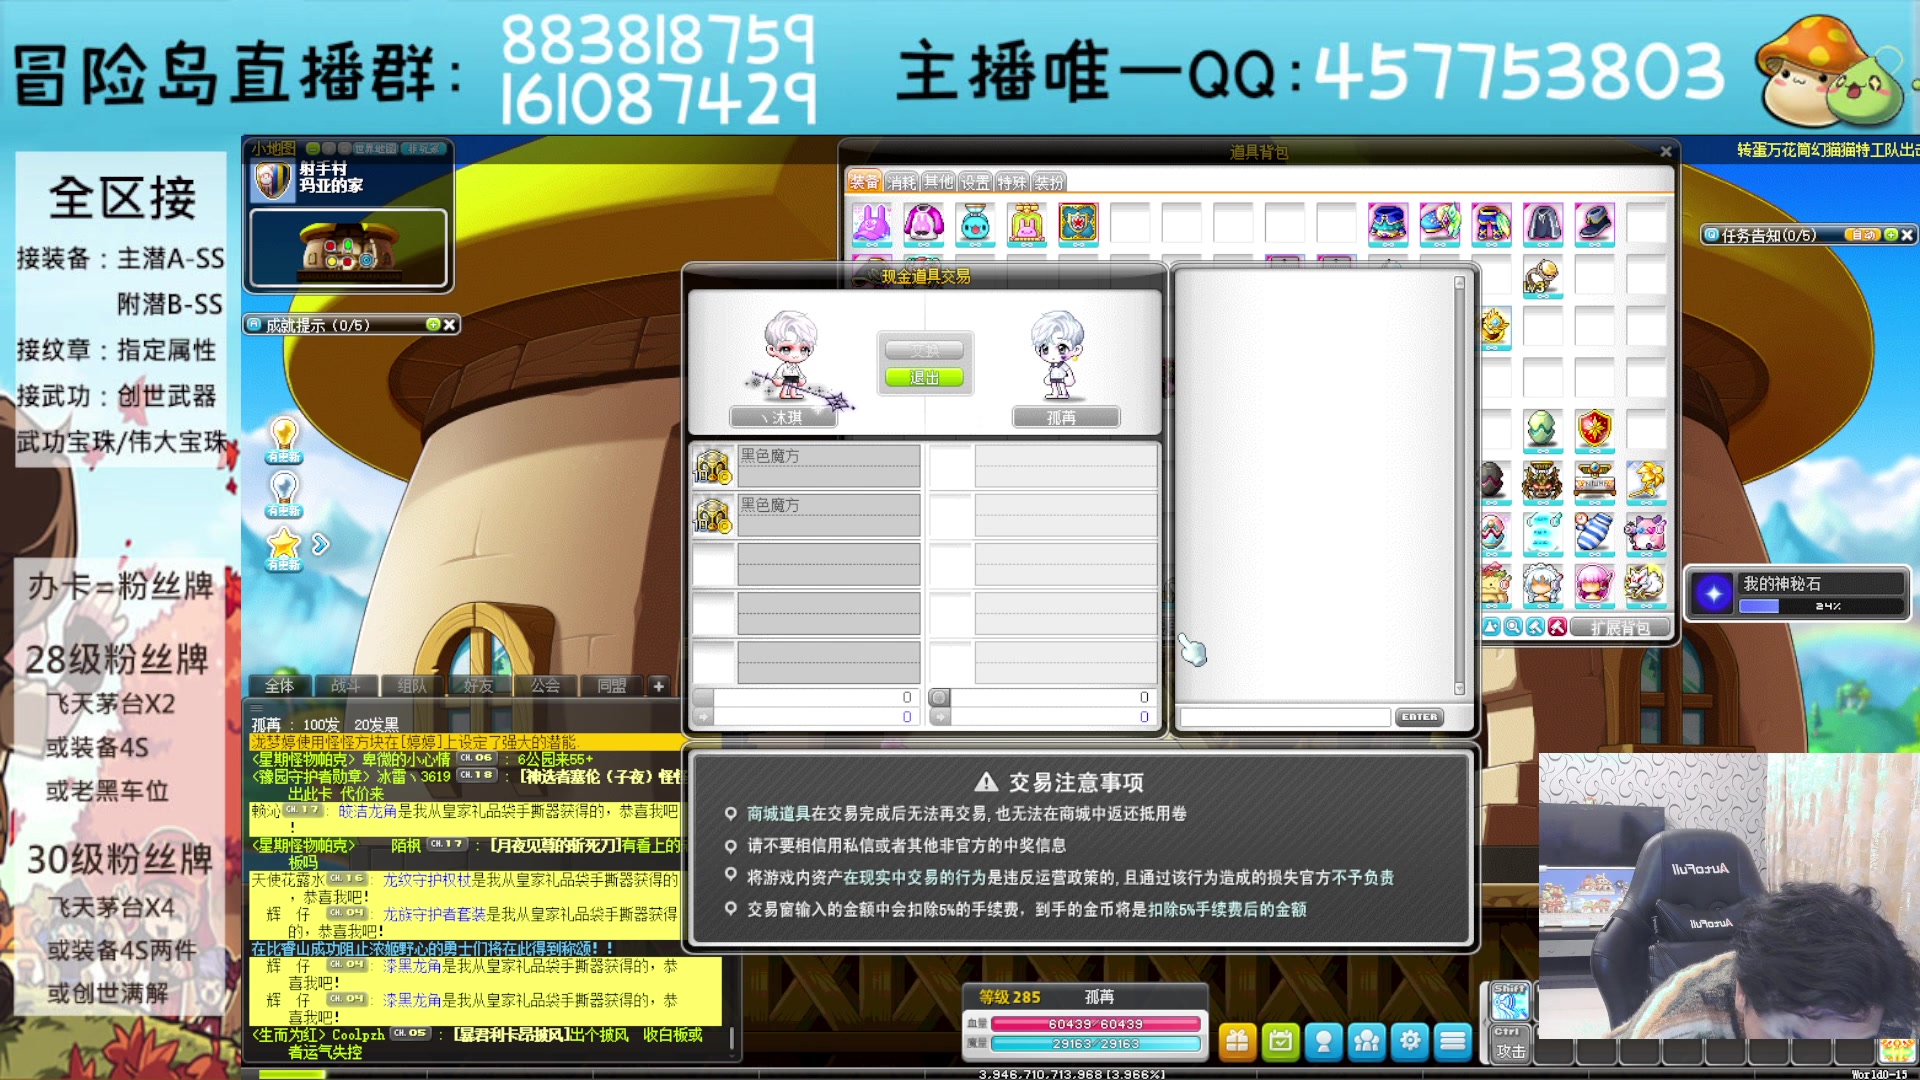Open the community friends button
The height and width of the screenshot is (1080, 1920).
(1366, 1042)
